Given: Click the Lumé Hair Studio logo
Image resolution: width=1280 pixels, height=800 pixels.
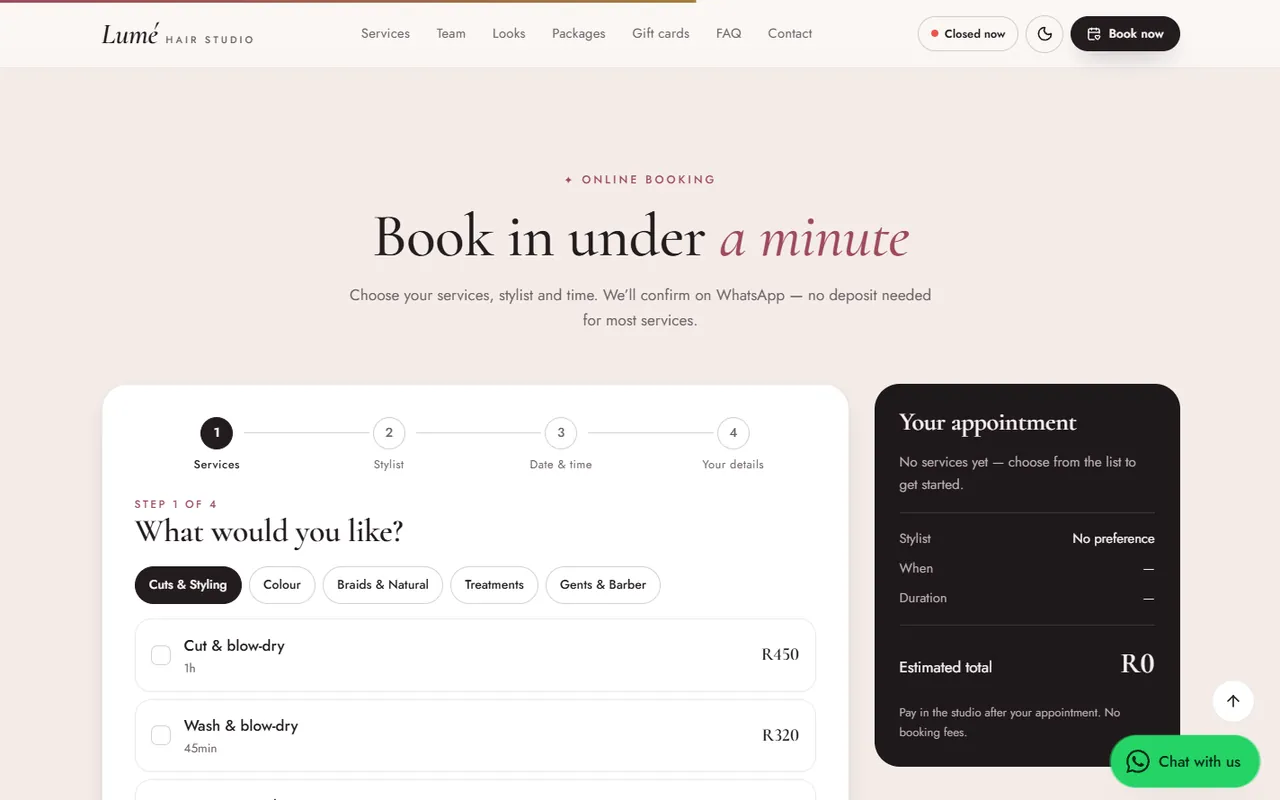Looking at the screenshot, I should (x=177, y=34).
